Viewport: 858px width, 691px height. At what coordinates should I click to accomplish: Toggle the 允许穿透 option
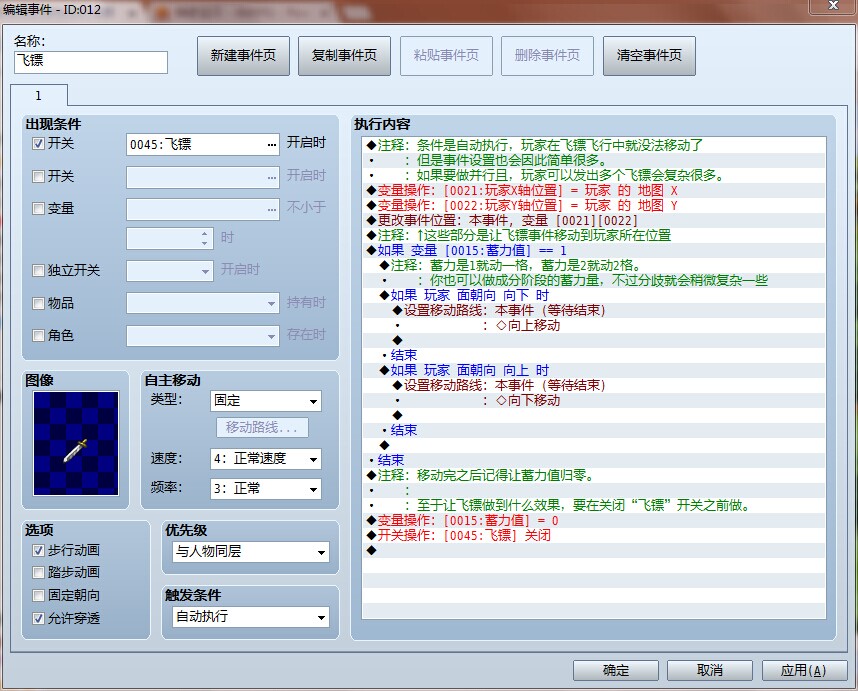(38, 618)
